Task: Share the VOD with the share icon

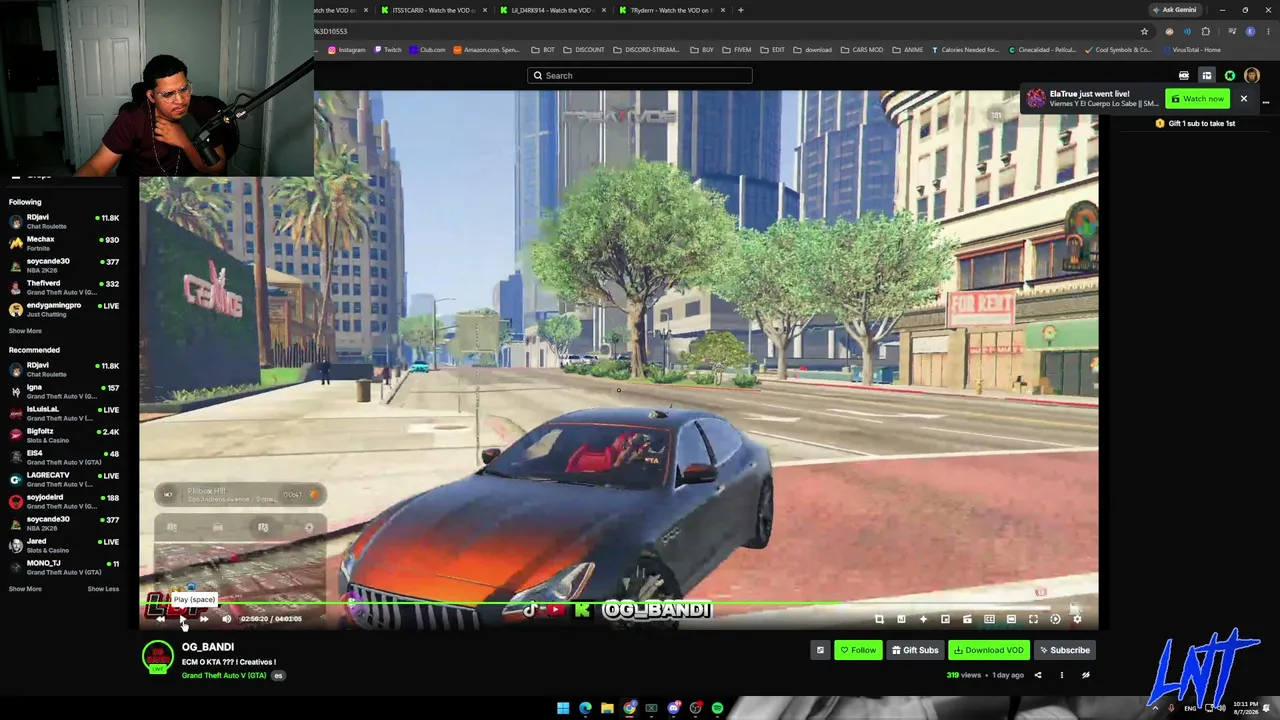Action: tap(1038, 675)
